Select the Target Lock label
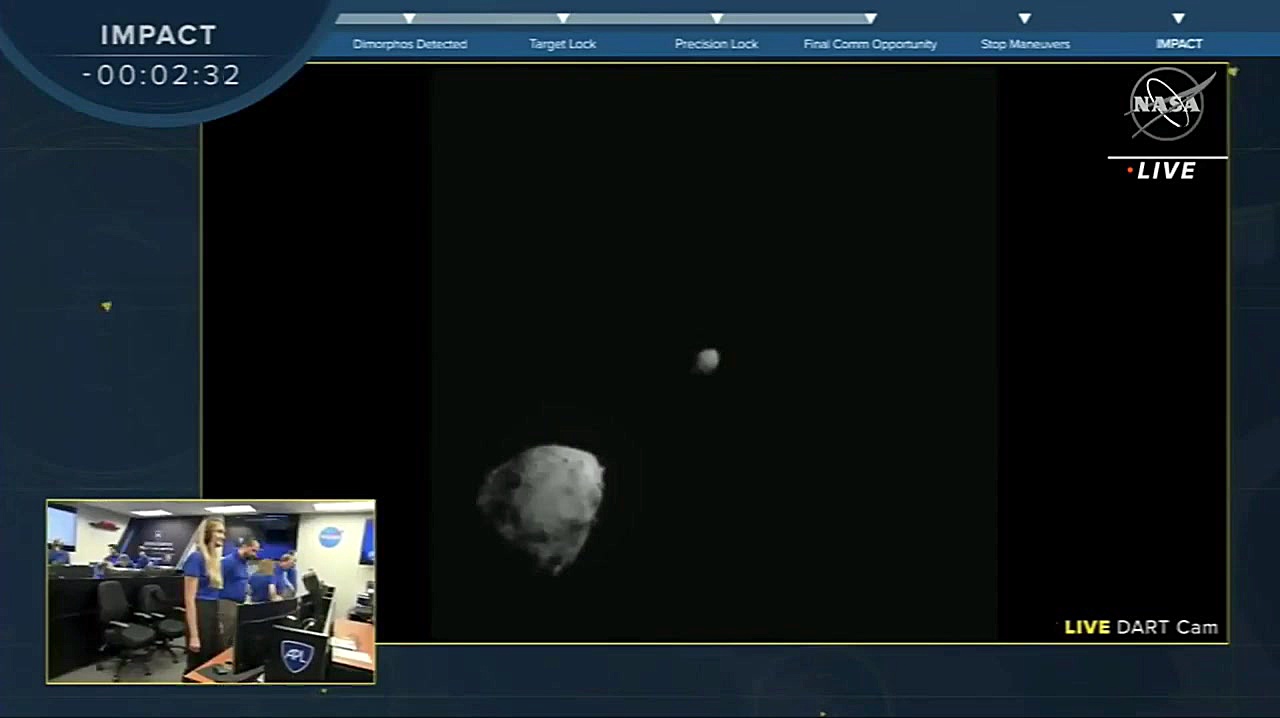Screen dimensions: 1280x718 pos(563,44)
